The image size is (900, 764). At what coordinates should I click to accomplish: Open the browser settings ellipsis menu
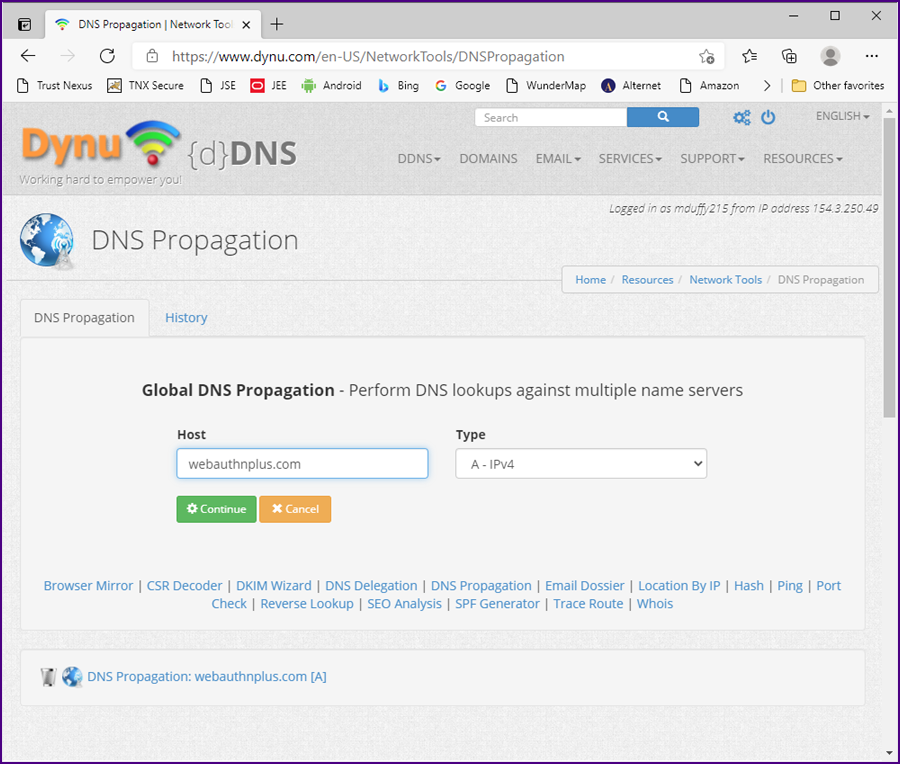point(872,56)
